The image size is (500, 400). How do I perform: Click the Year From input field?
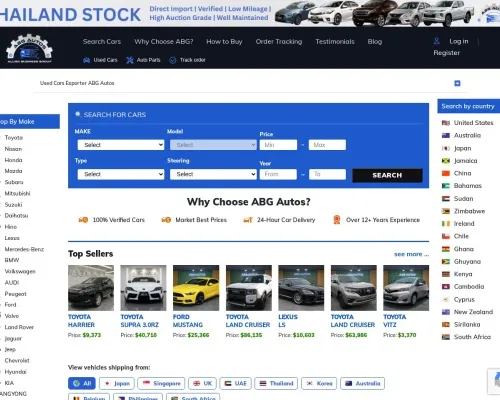pos(278,174)
